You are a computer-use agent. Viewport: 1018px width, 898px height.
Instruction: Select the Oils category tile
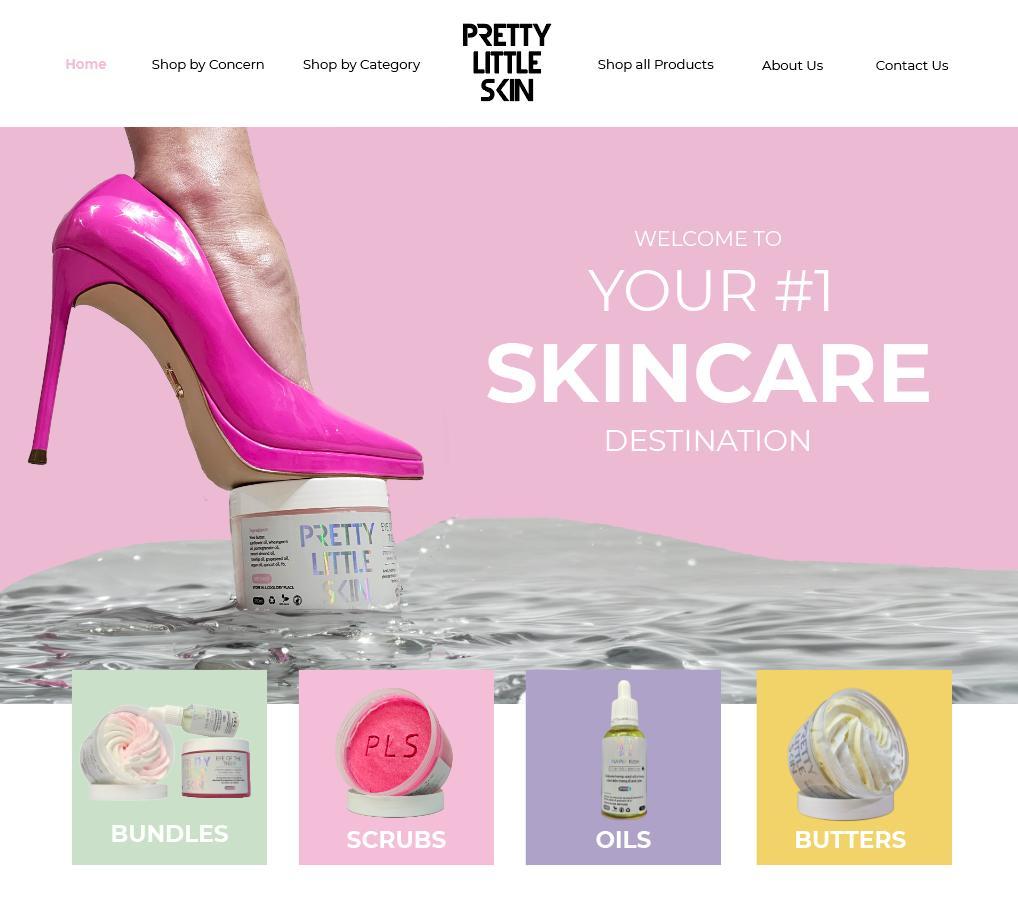[x=623, y=767]
